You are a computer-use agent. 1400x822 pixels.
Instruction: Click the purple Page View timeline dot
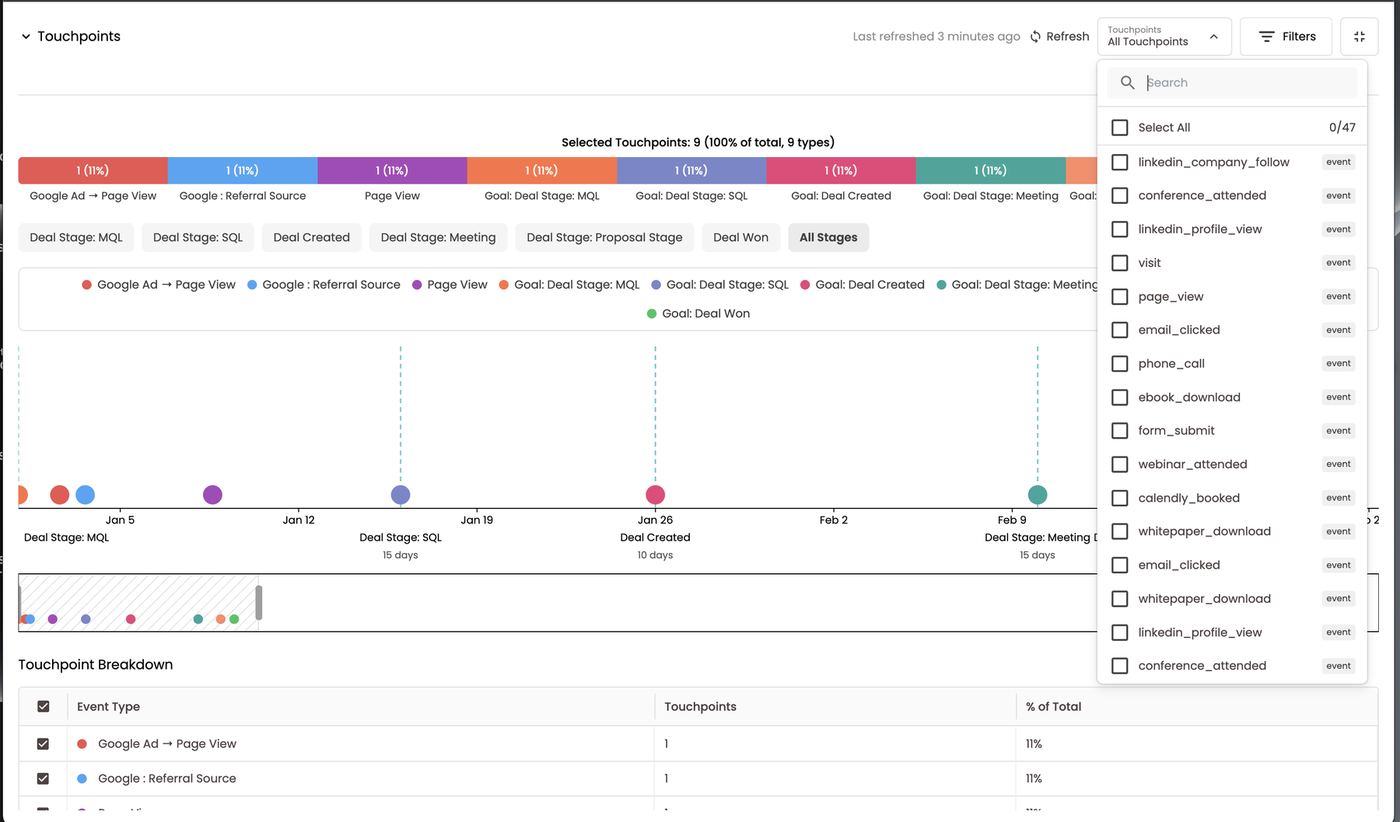[x=212, y=495]
